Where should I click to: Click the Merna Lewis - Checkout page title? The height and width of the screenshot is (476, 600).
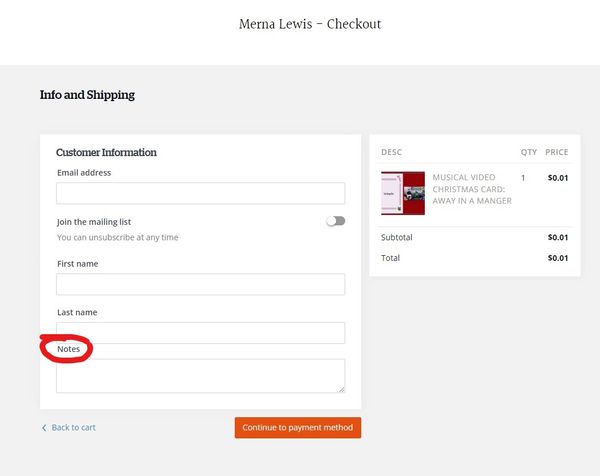click(310, 24)
